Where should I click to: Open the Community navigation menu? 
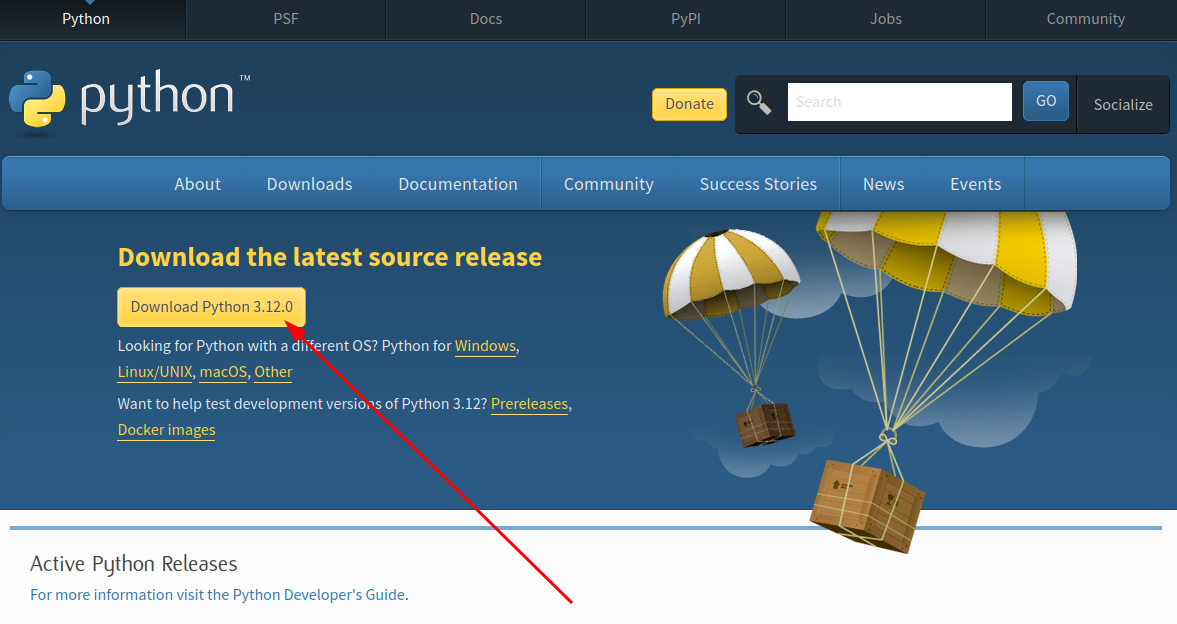pyautogui.click(x=608, y=184)
